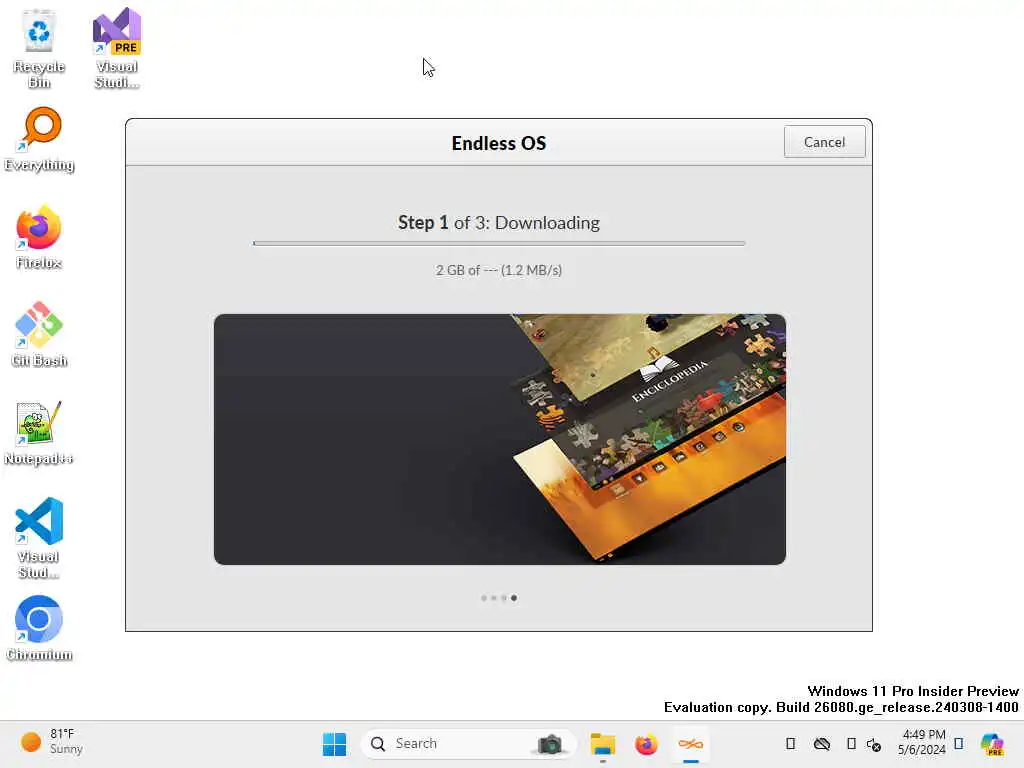Select the second slideshow page dot
This screenshot has width=1024, height=768.
(494, 598)
